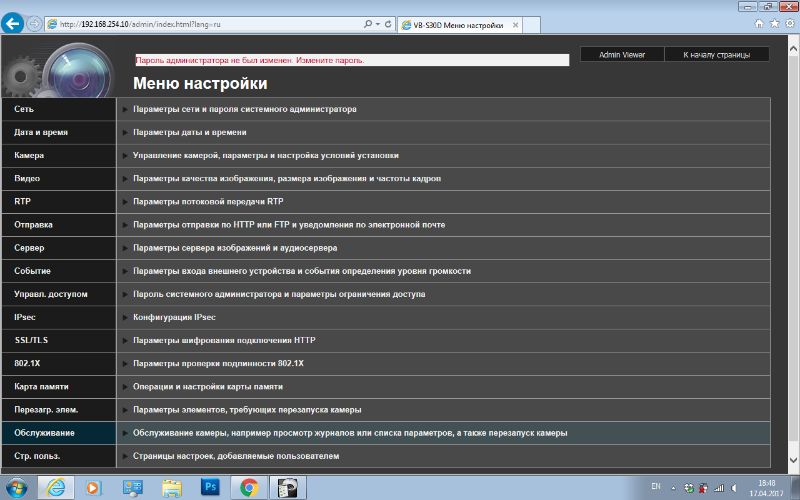
Task: Open the RTP settings section
Action: pyautogui.click(x=59, y=202)
